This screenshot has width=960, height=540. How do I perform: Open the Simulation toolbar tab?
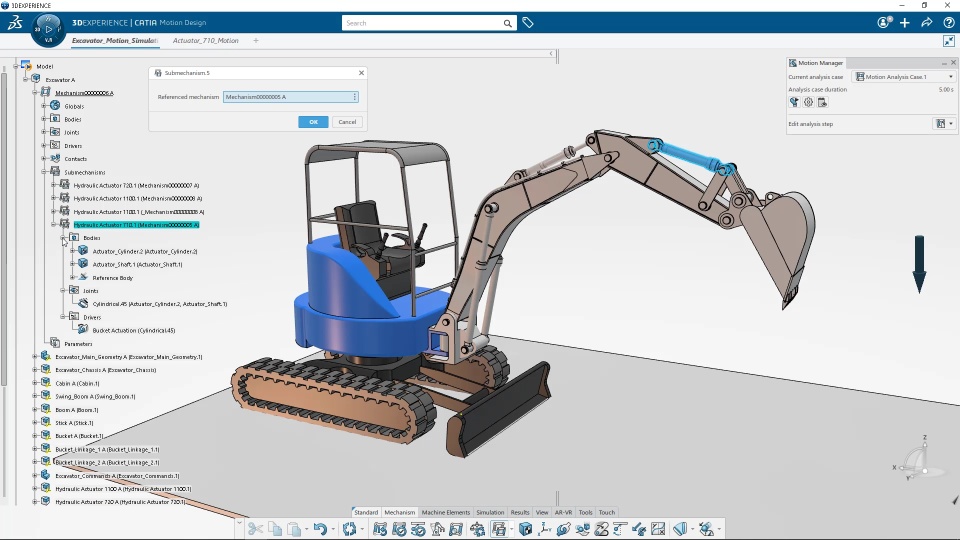click(x=490, y=512)
